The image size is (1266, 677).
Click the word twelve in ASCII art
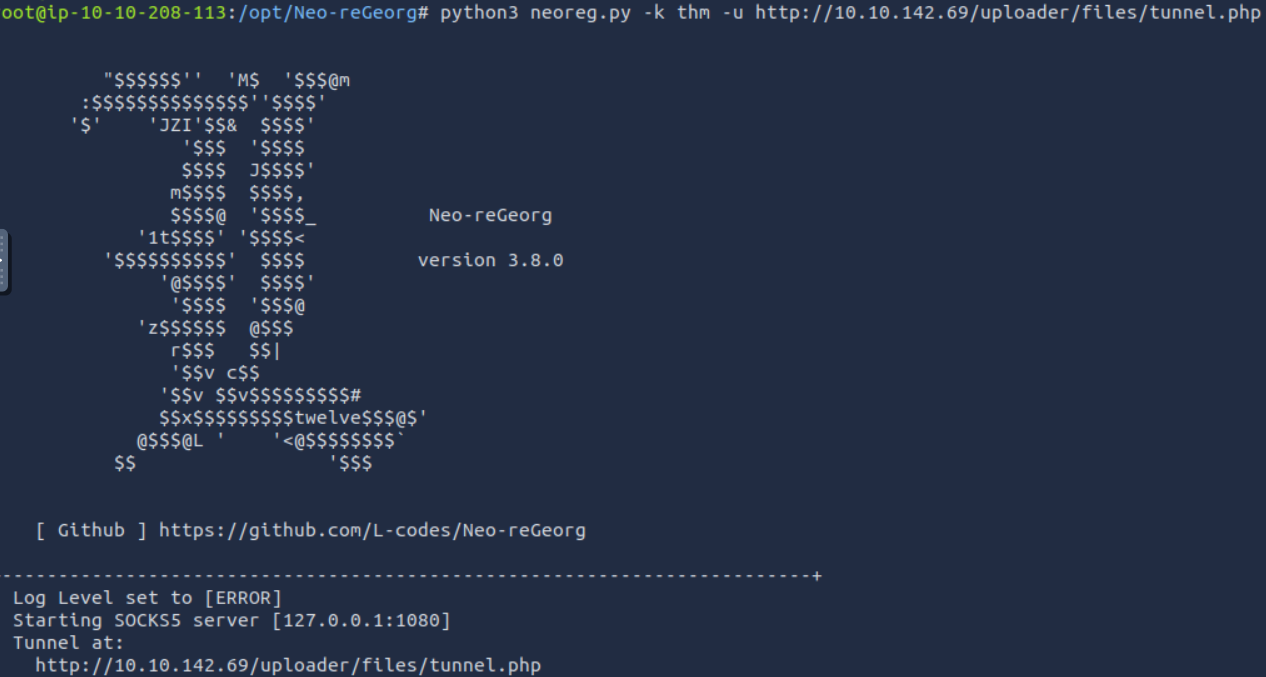click(327, 418)
